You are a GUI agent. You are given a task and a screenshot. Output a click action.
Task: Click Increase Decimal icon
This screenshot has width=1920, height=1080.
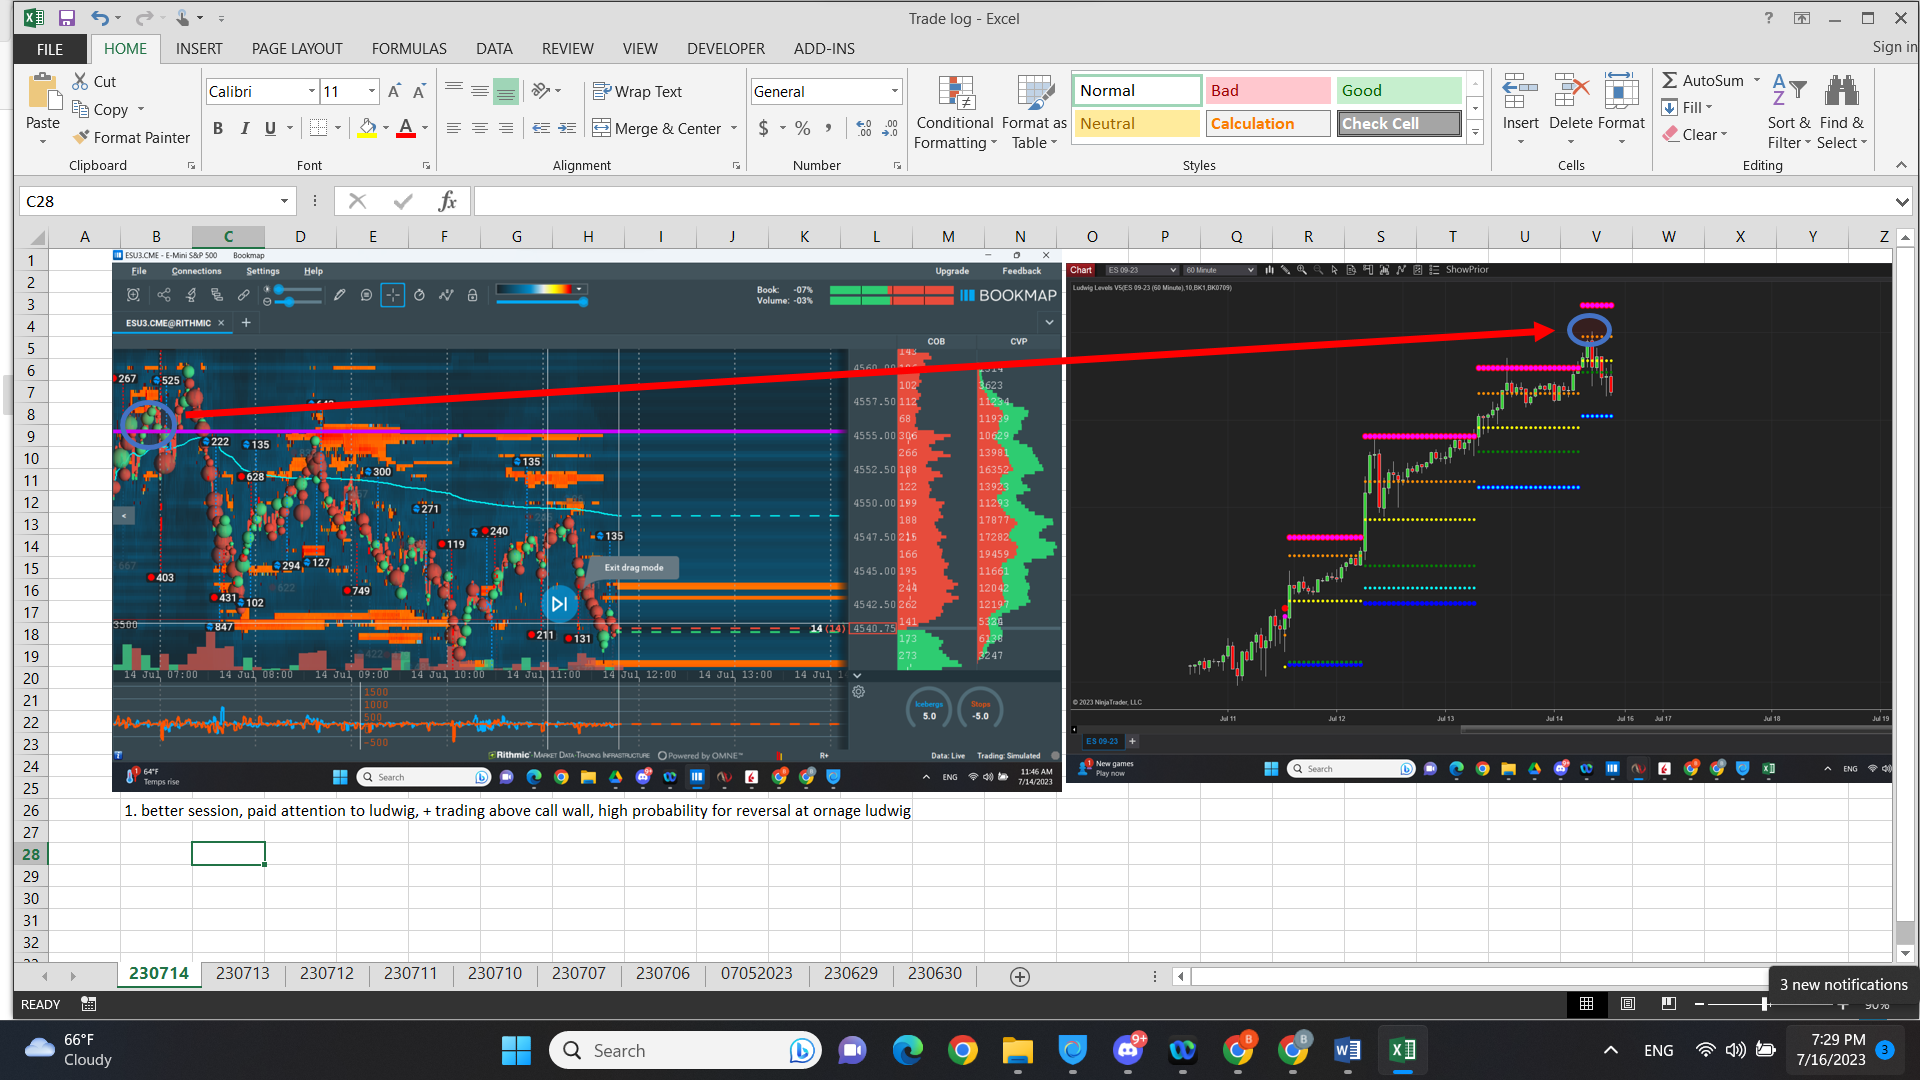(x=864, y=128)
